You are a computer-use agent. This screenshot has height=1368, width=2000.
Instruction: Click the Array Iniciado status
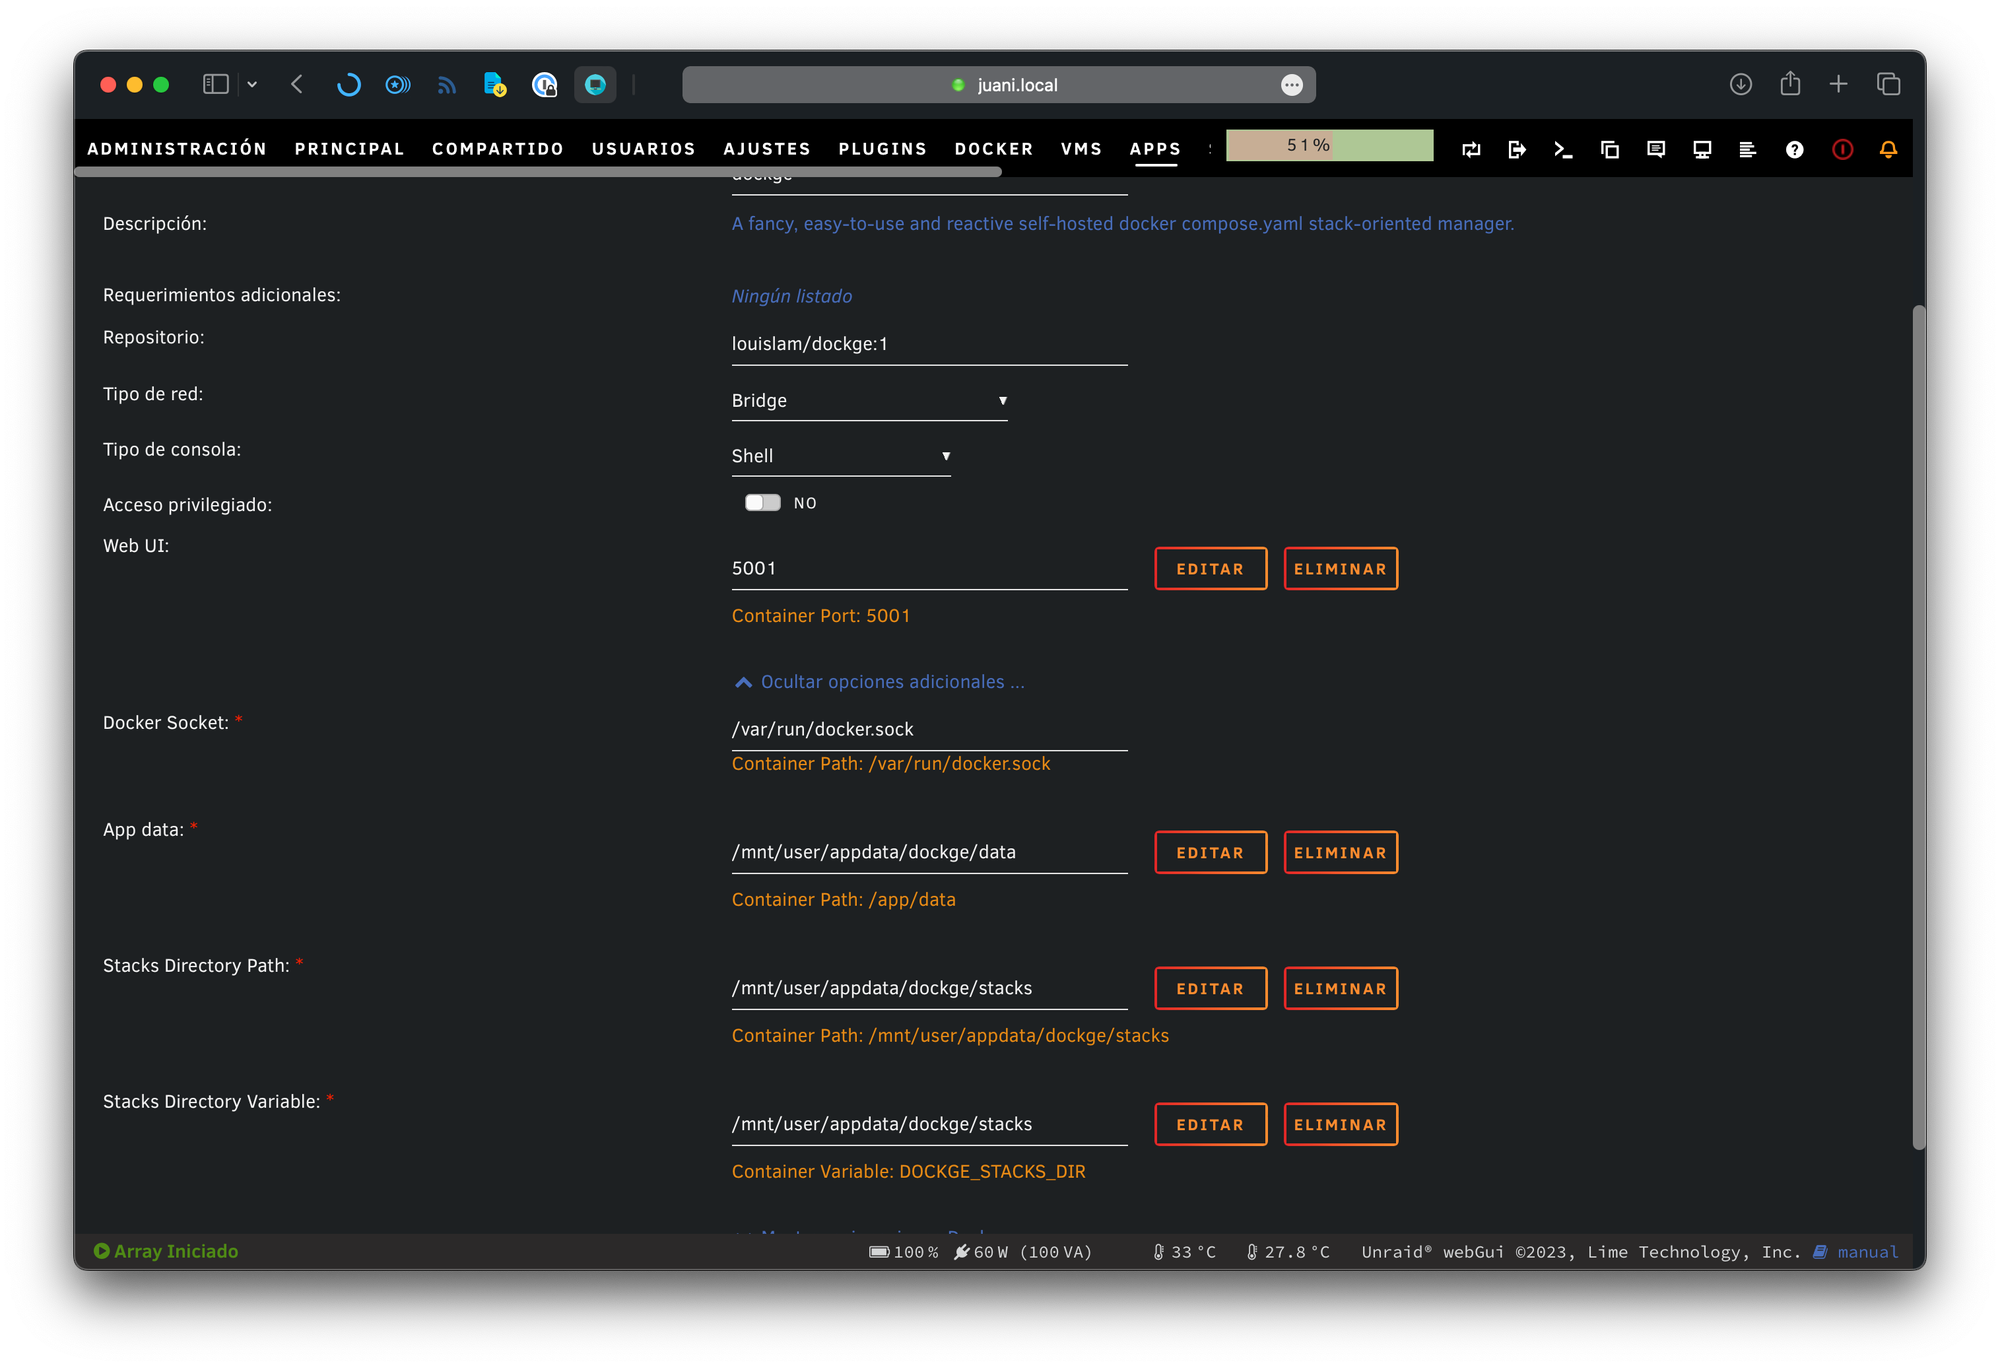tap(166, 1252)
